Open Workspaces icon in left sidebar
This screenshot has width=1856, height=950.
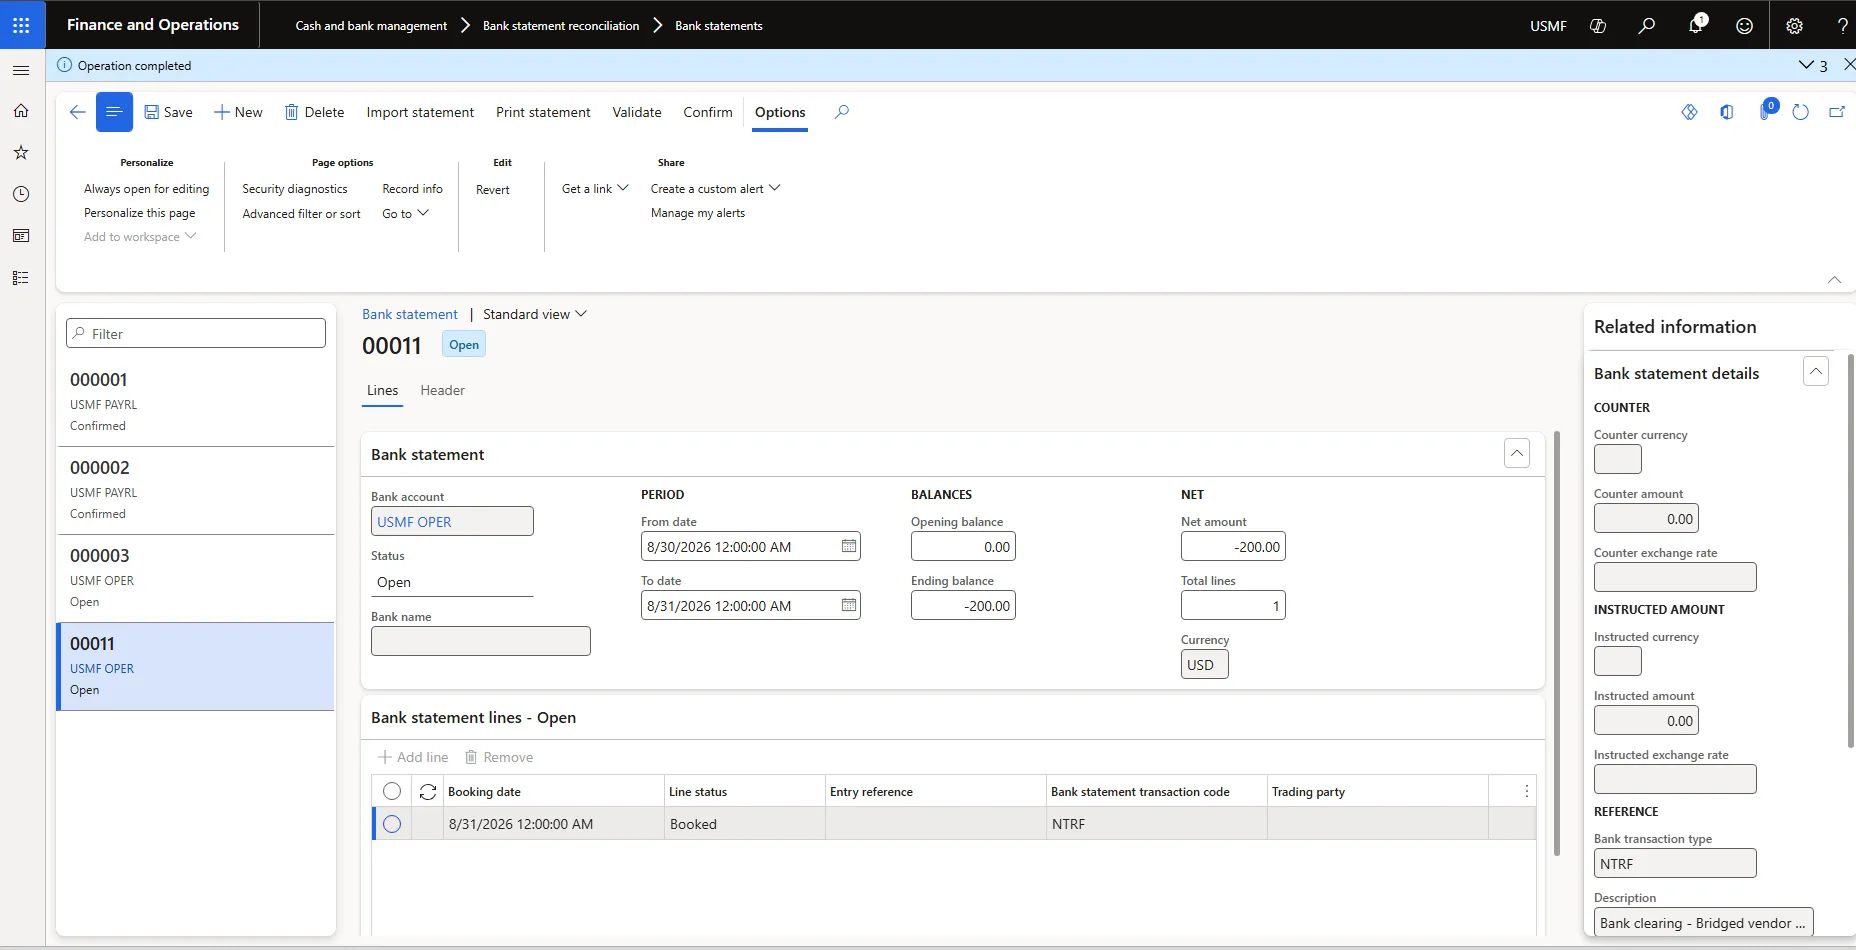21,236
